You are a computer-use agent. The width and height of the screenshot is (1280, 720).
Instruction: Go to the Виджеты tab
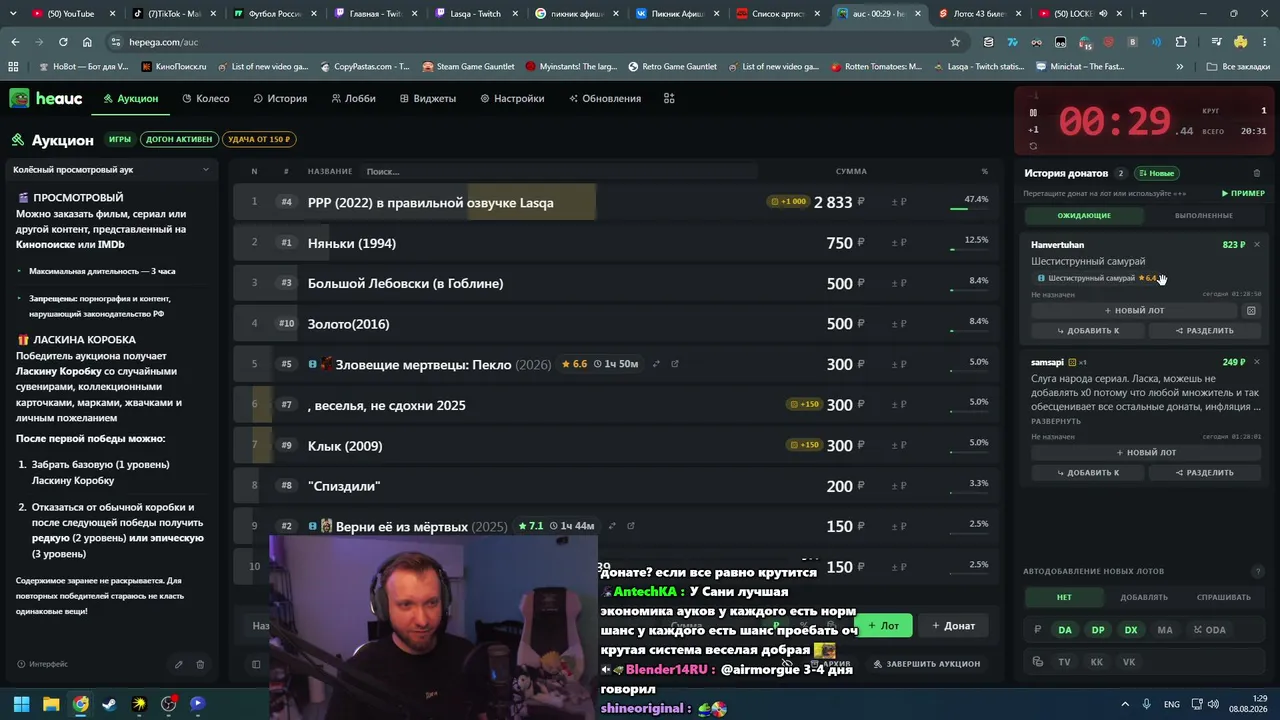point(427,99)
